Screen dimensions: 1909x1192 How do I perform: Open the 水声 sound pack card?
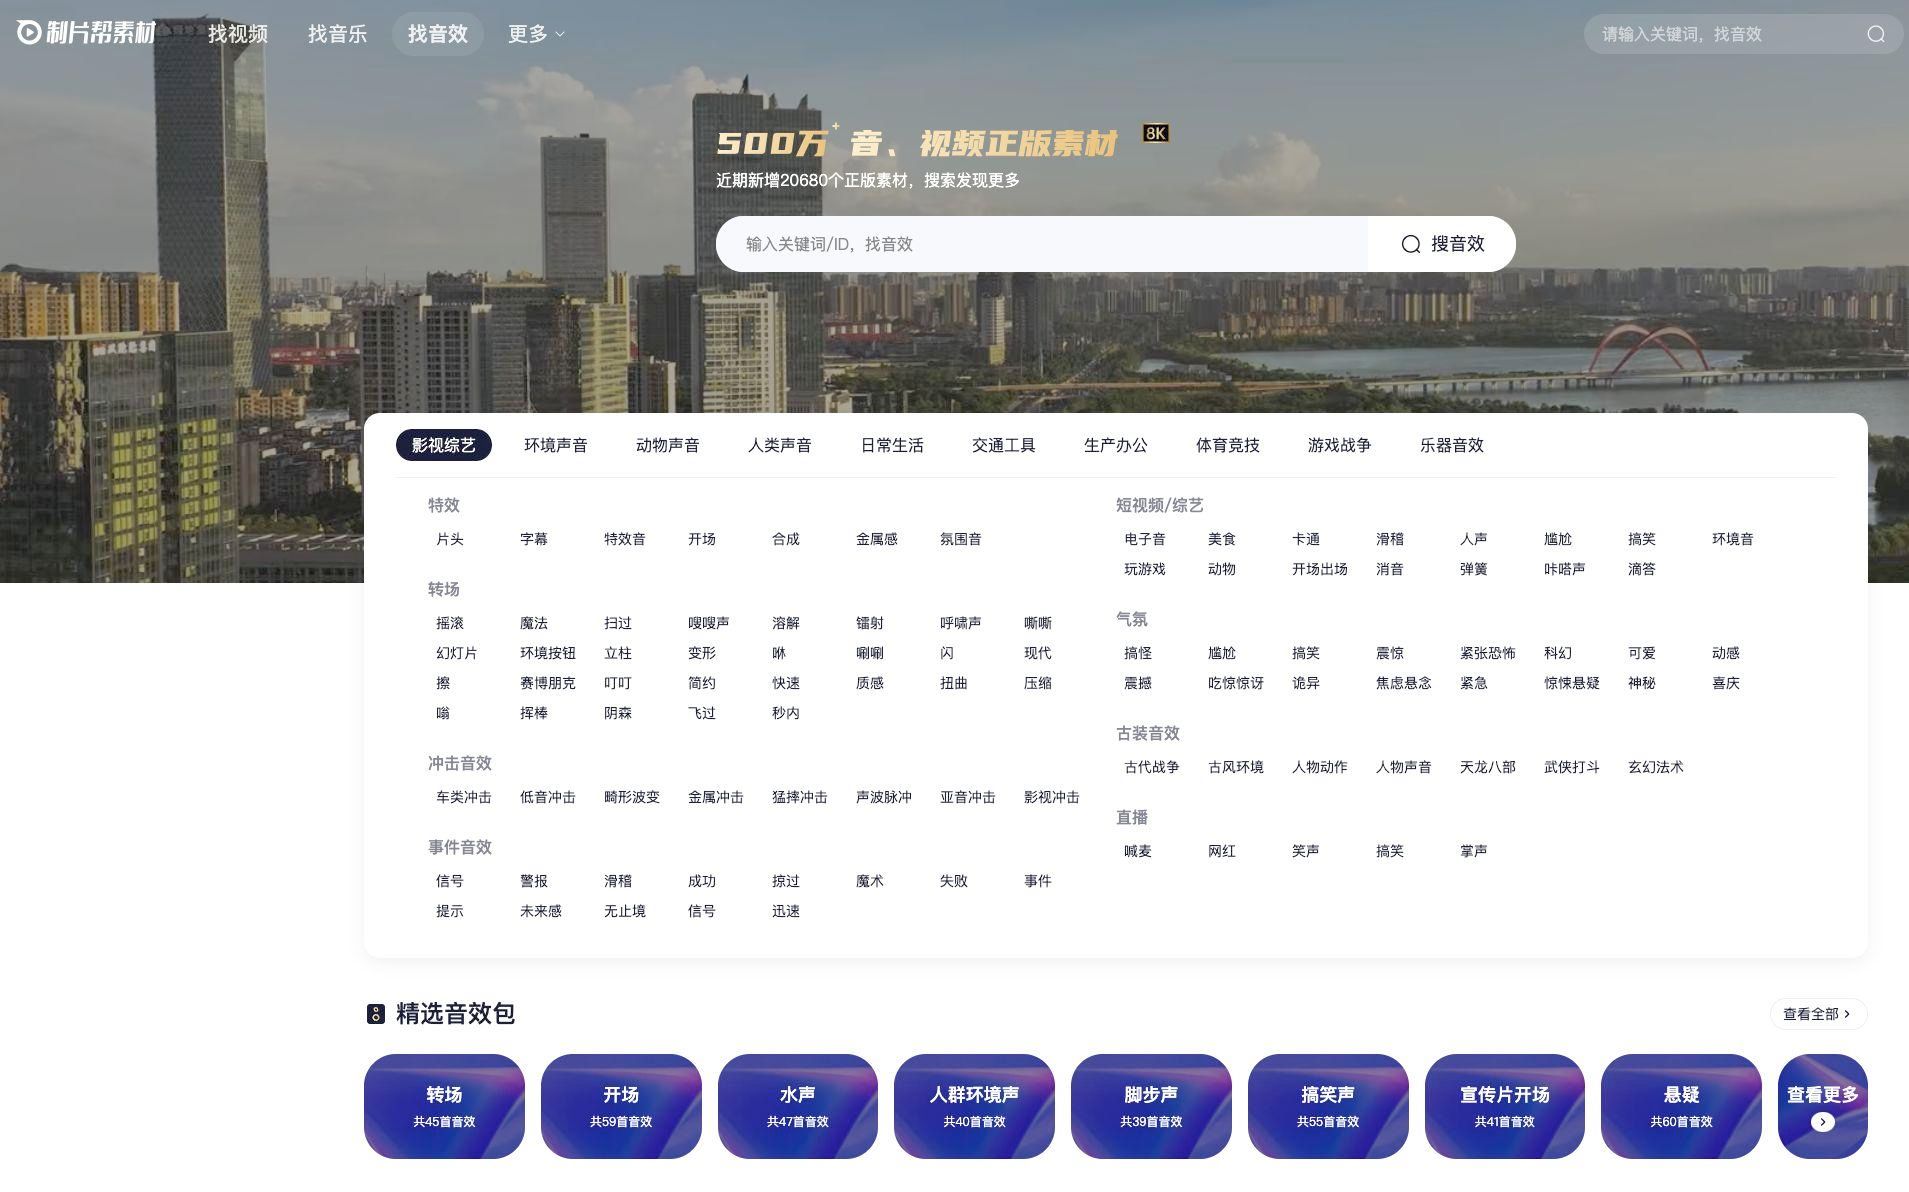coord(798,1106)
